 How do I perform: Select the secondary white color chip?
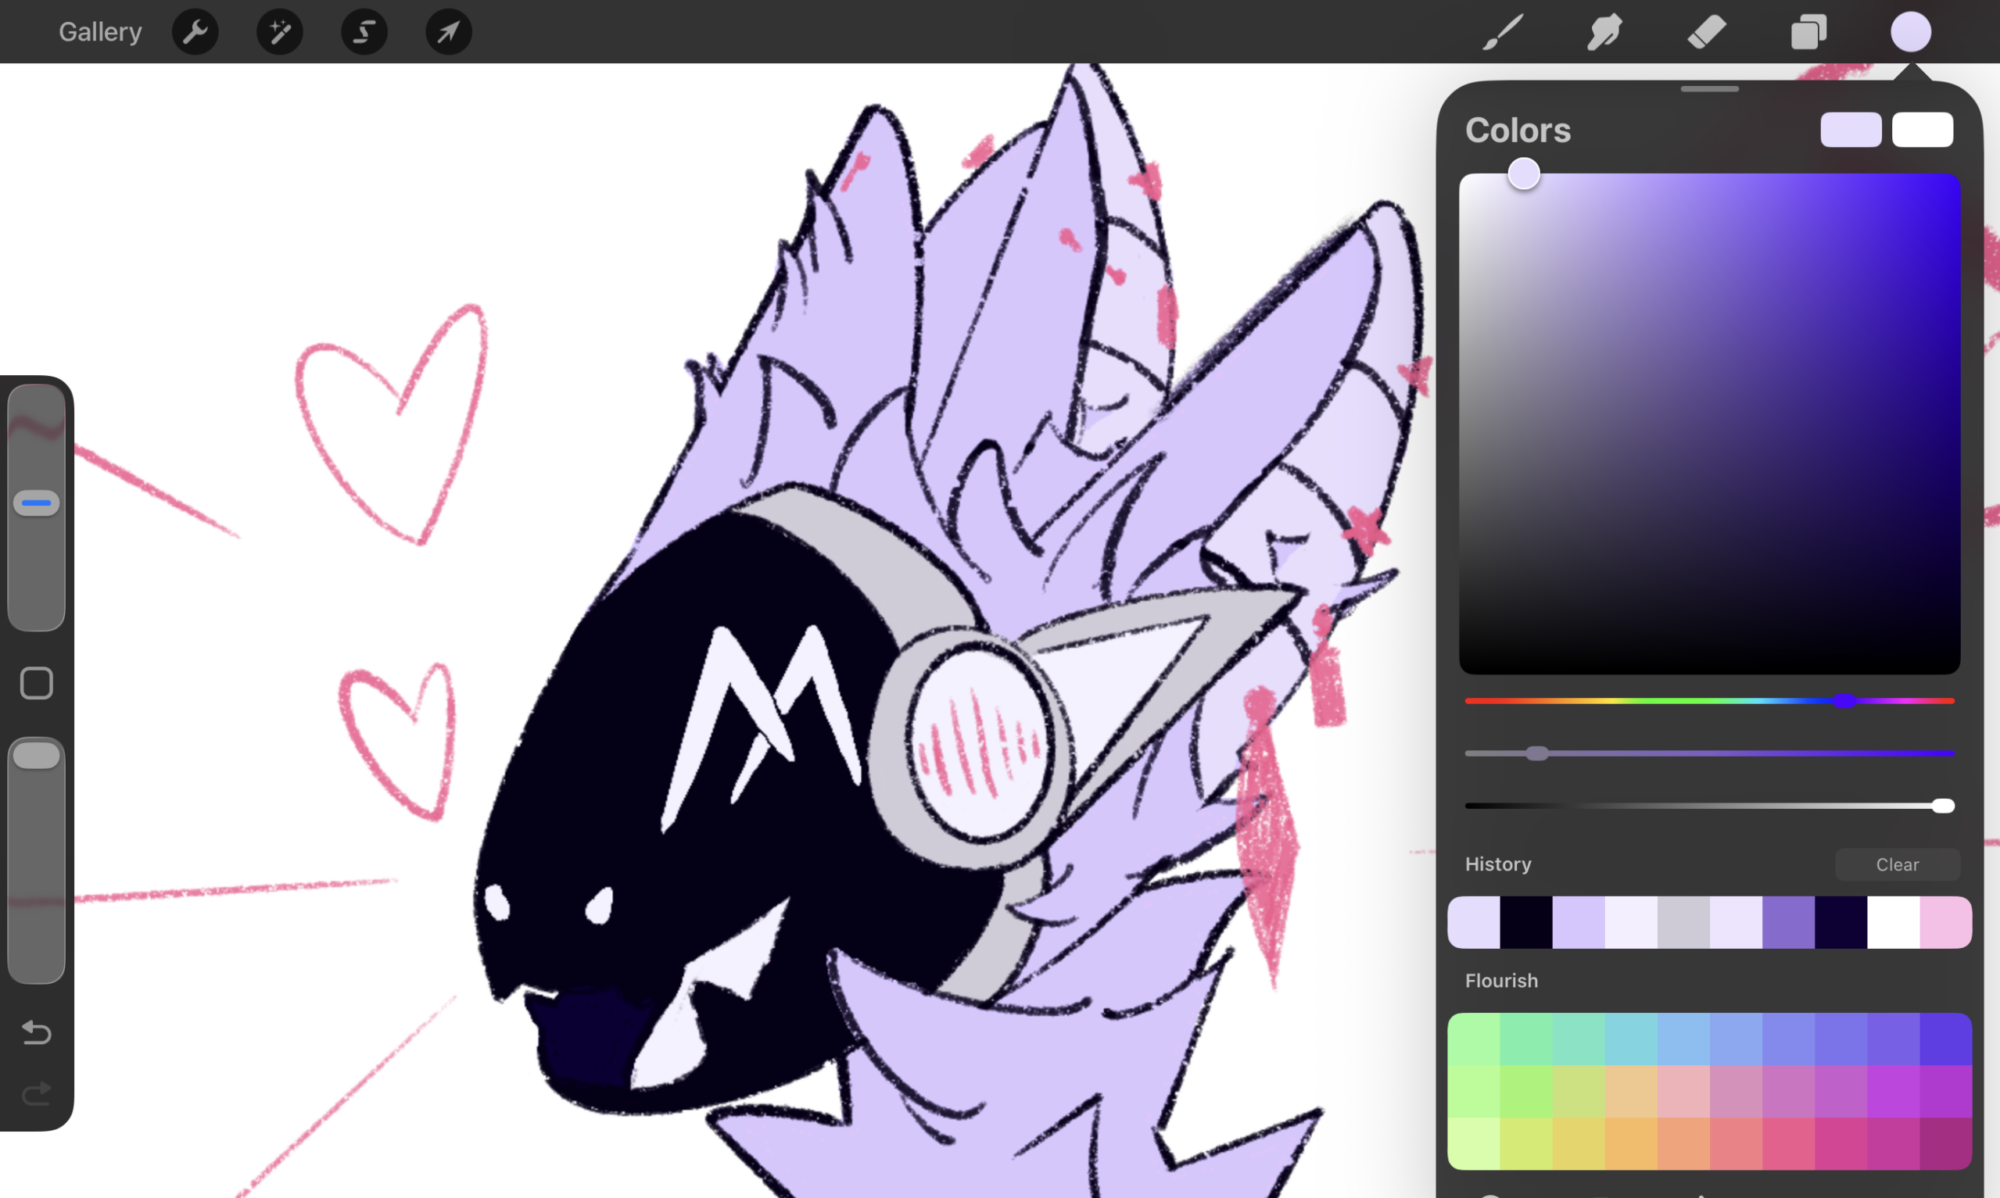pyautogui.click(x=1922, y=130)
